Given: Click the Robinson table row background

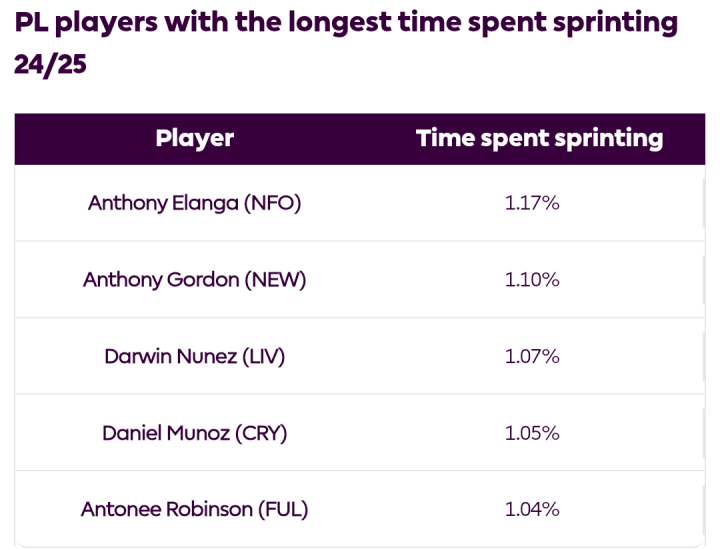Looking at the screenshot, I should coord(360,509).
